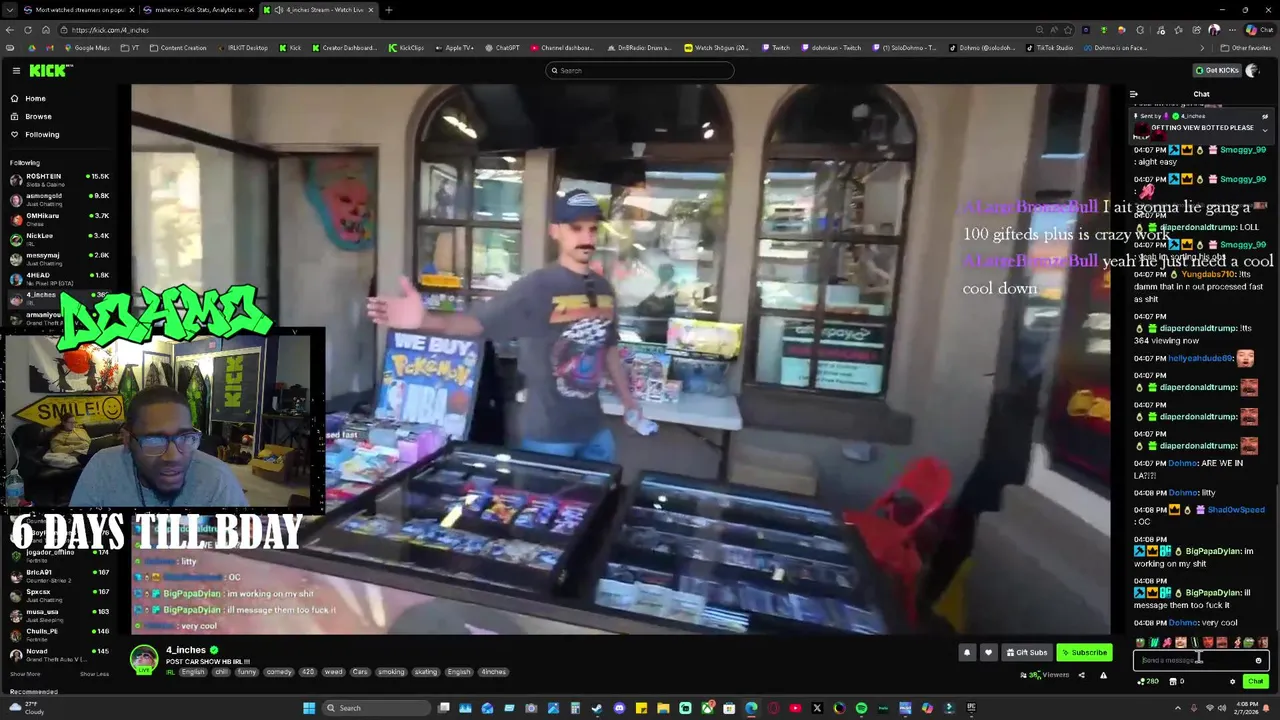Open NickLee channel in Following list
Screen dimensions: 1280x720
(x=60, y=238)
